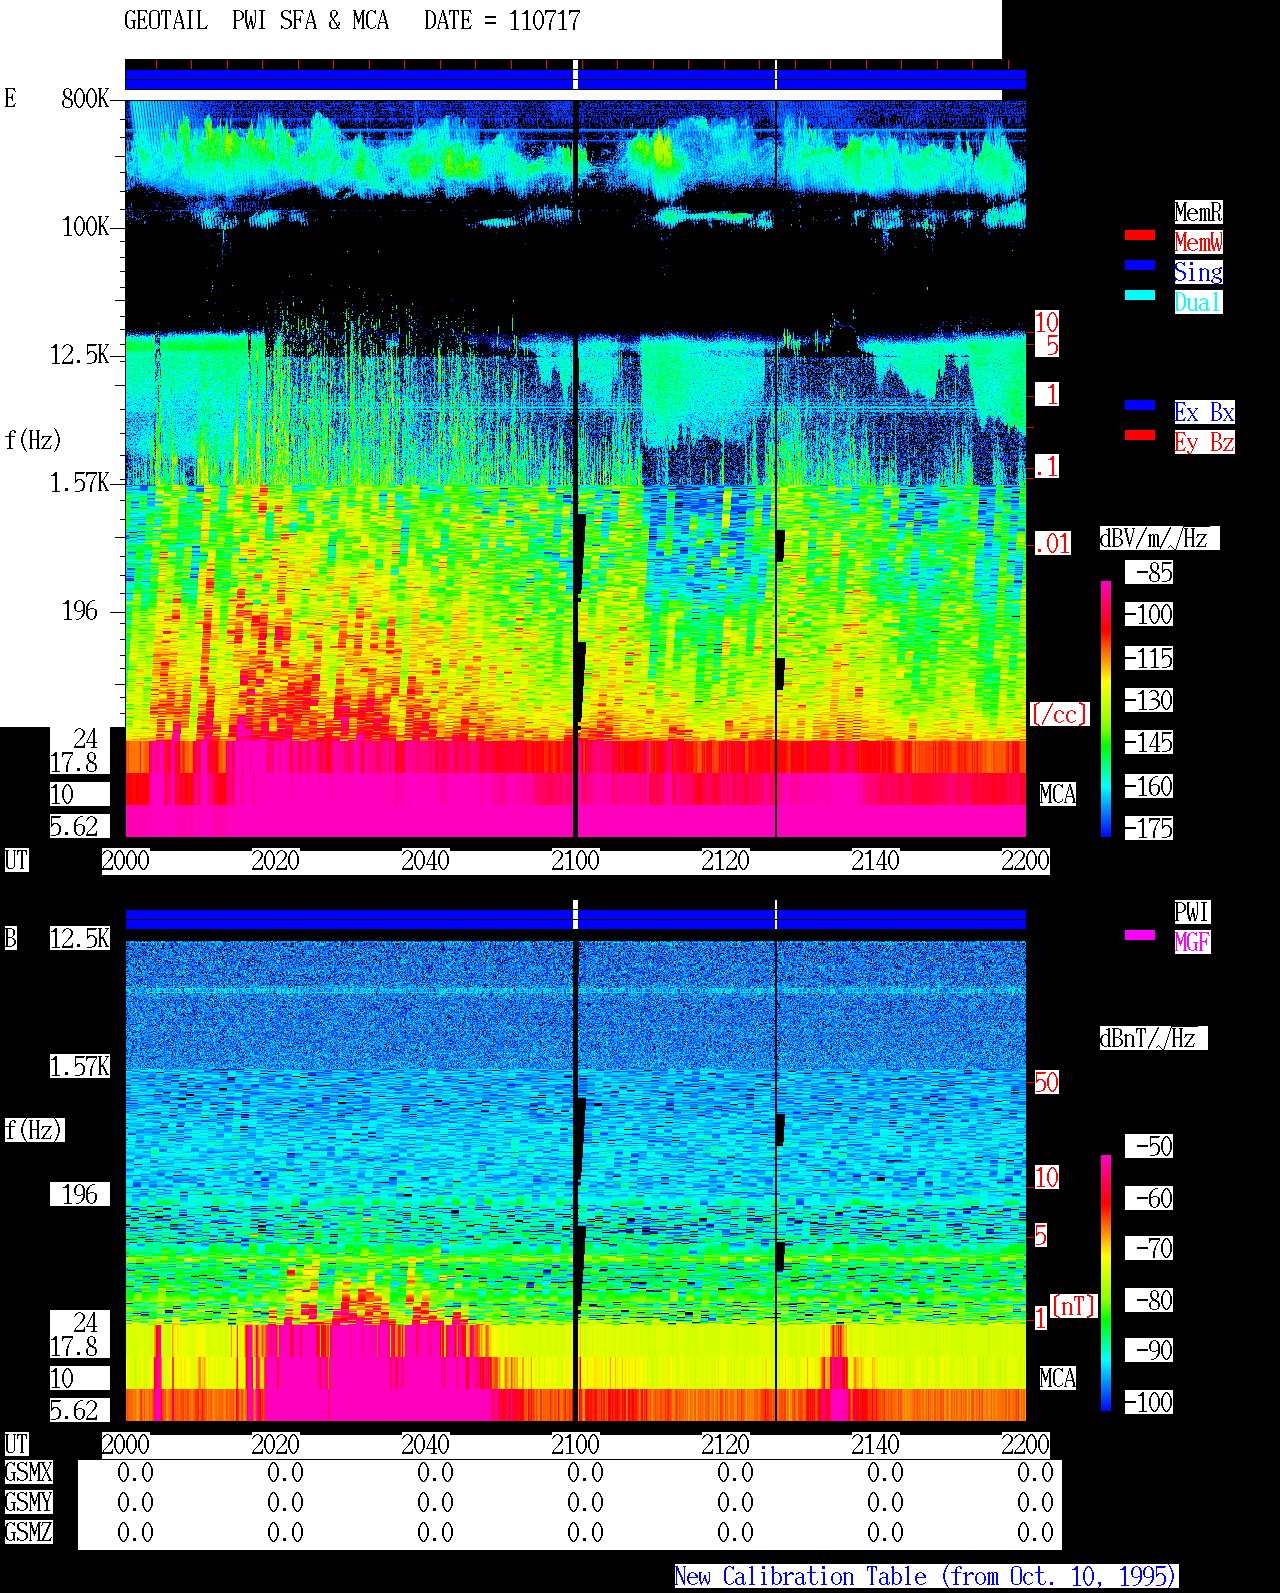Click the 800K frequency axis label
Image resolution: width=1280 pixels, height=1593 pixels.
pyautogui.click(x=85, y=98)
